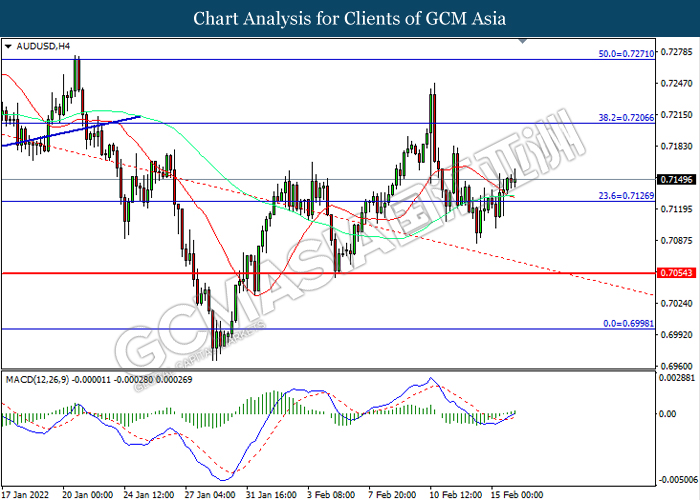Click the price axis value 0.70240
The height and width of the screenshot is (500, 700).
676,303
